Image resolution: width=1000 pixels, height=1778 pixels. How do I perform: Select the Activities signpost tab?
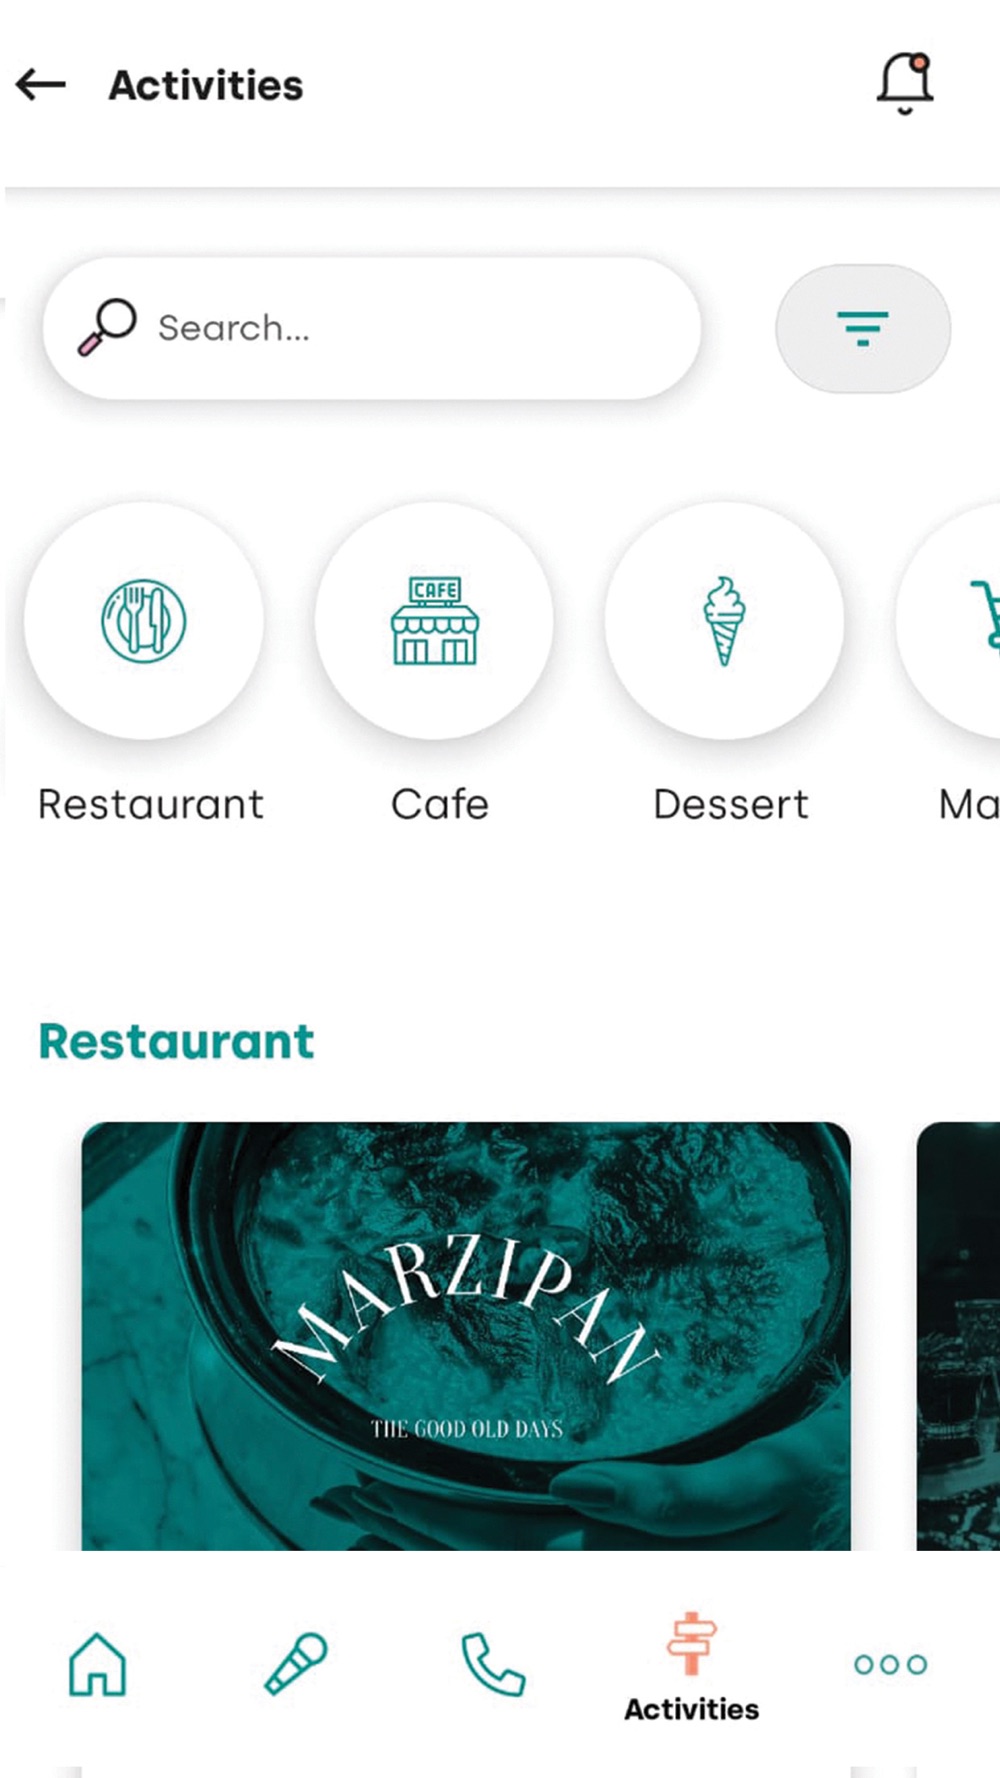tap(691, 1667)
